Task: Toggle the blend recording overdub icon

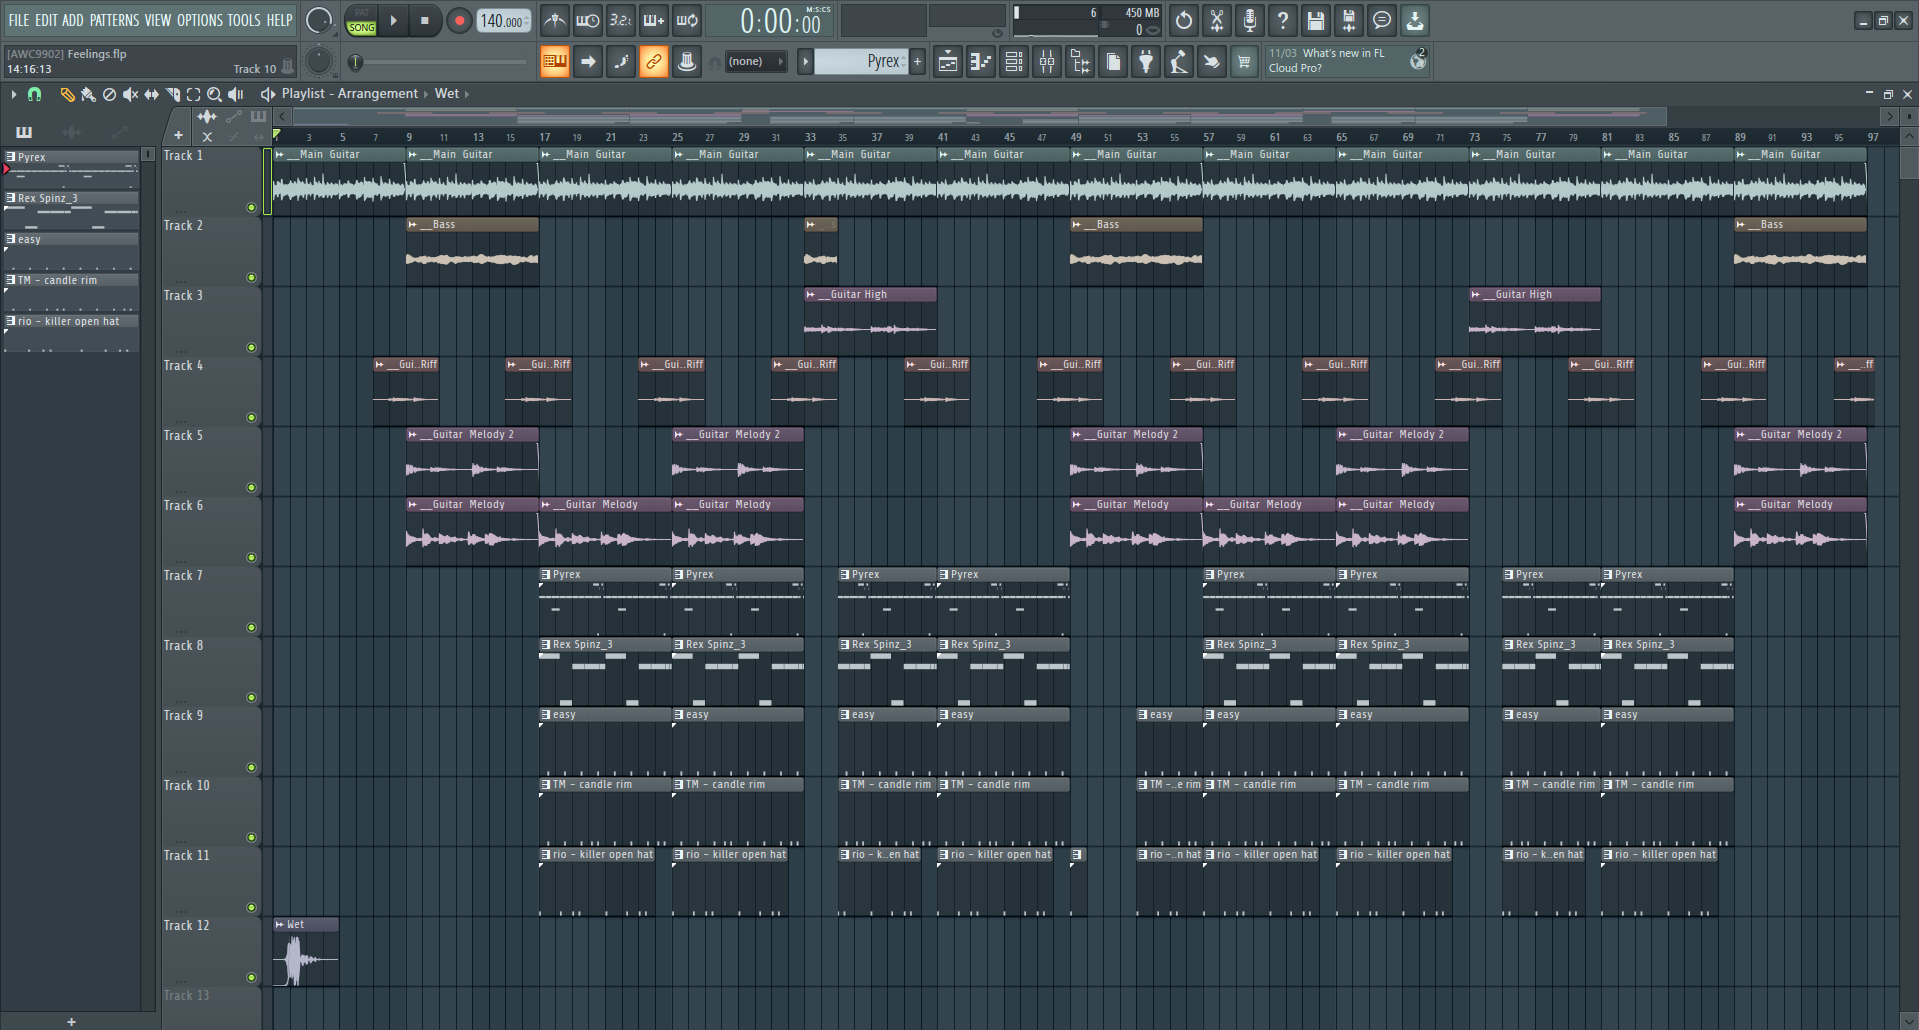Action: click(654, 20)
